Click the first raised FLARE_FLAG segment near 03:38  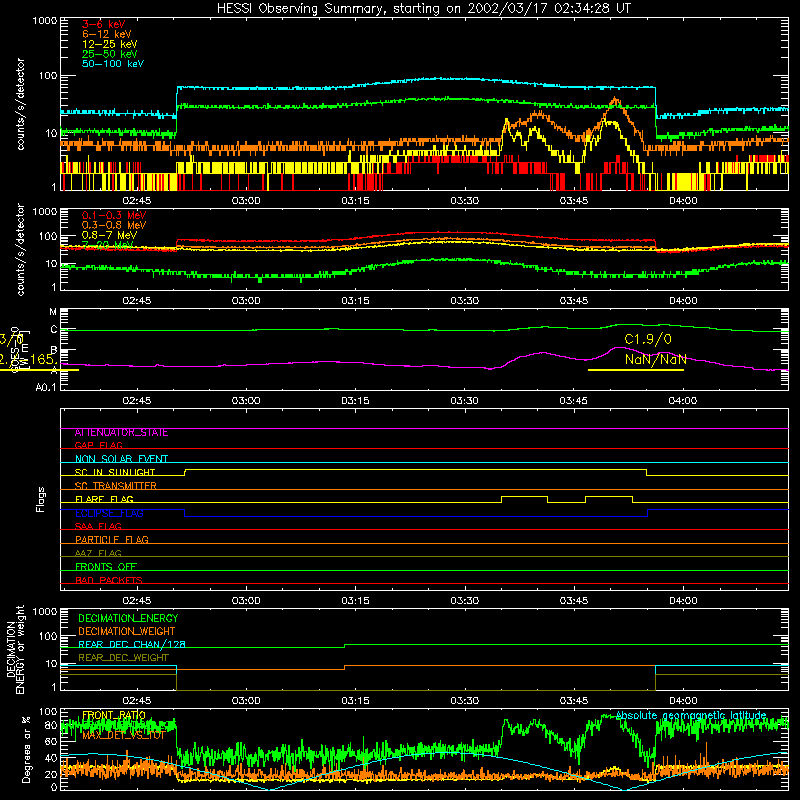tap(524, 497)
